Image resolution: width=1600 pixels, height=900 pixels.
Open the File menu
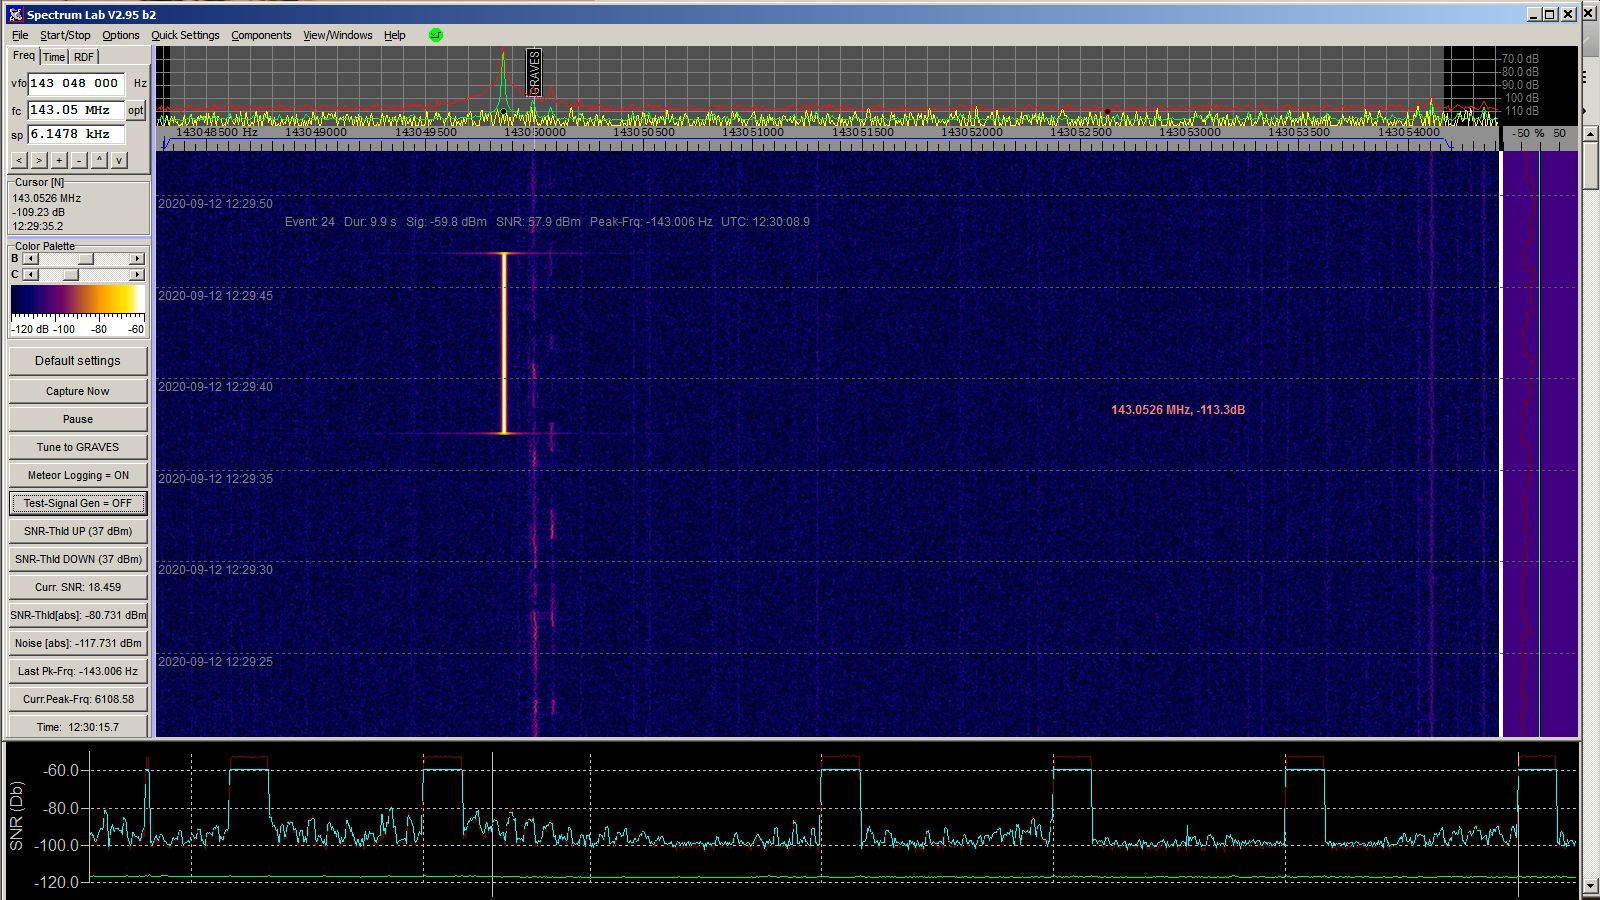20,35
